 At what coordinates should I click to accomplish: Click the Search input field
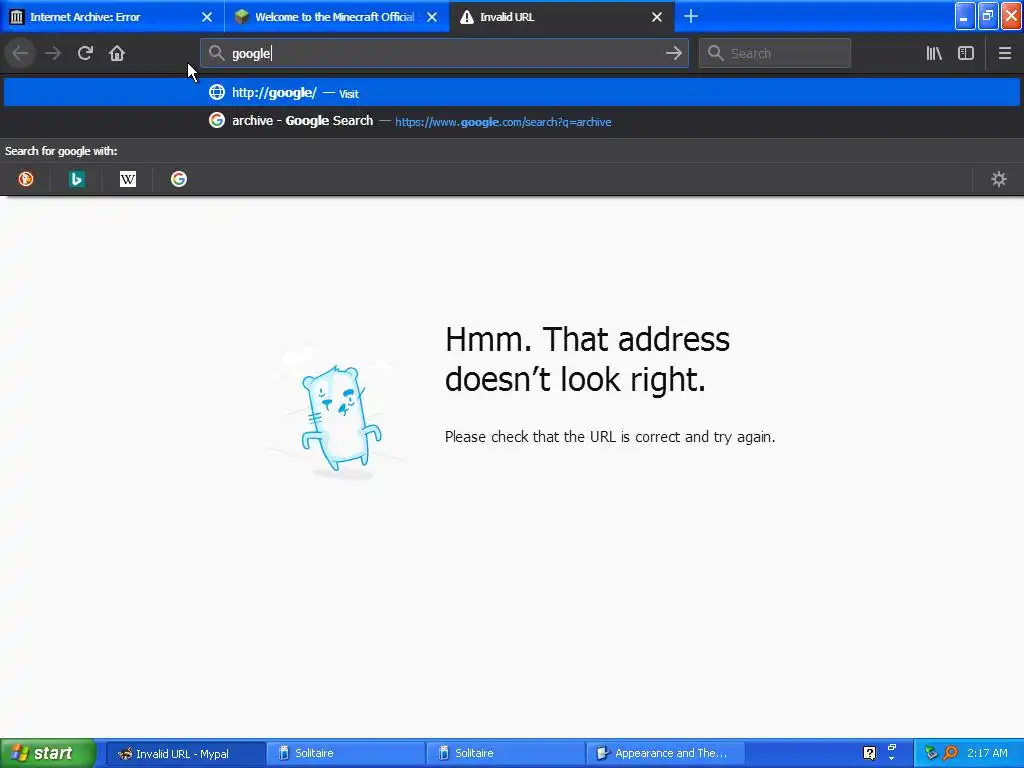[775, 54]
